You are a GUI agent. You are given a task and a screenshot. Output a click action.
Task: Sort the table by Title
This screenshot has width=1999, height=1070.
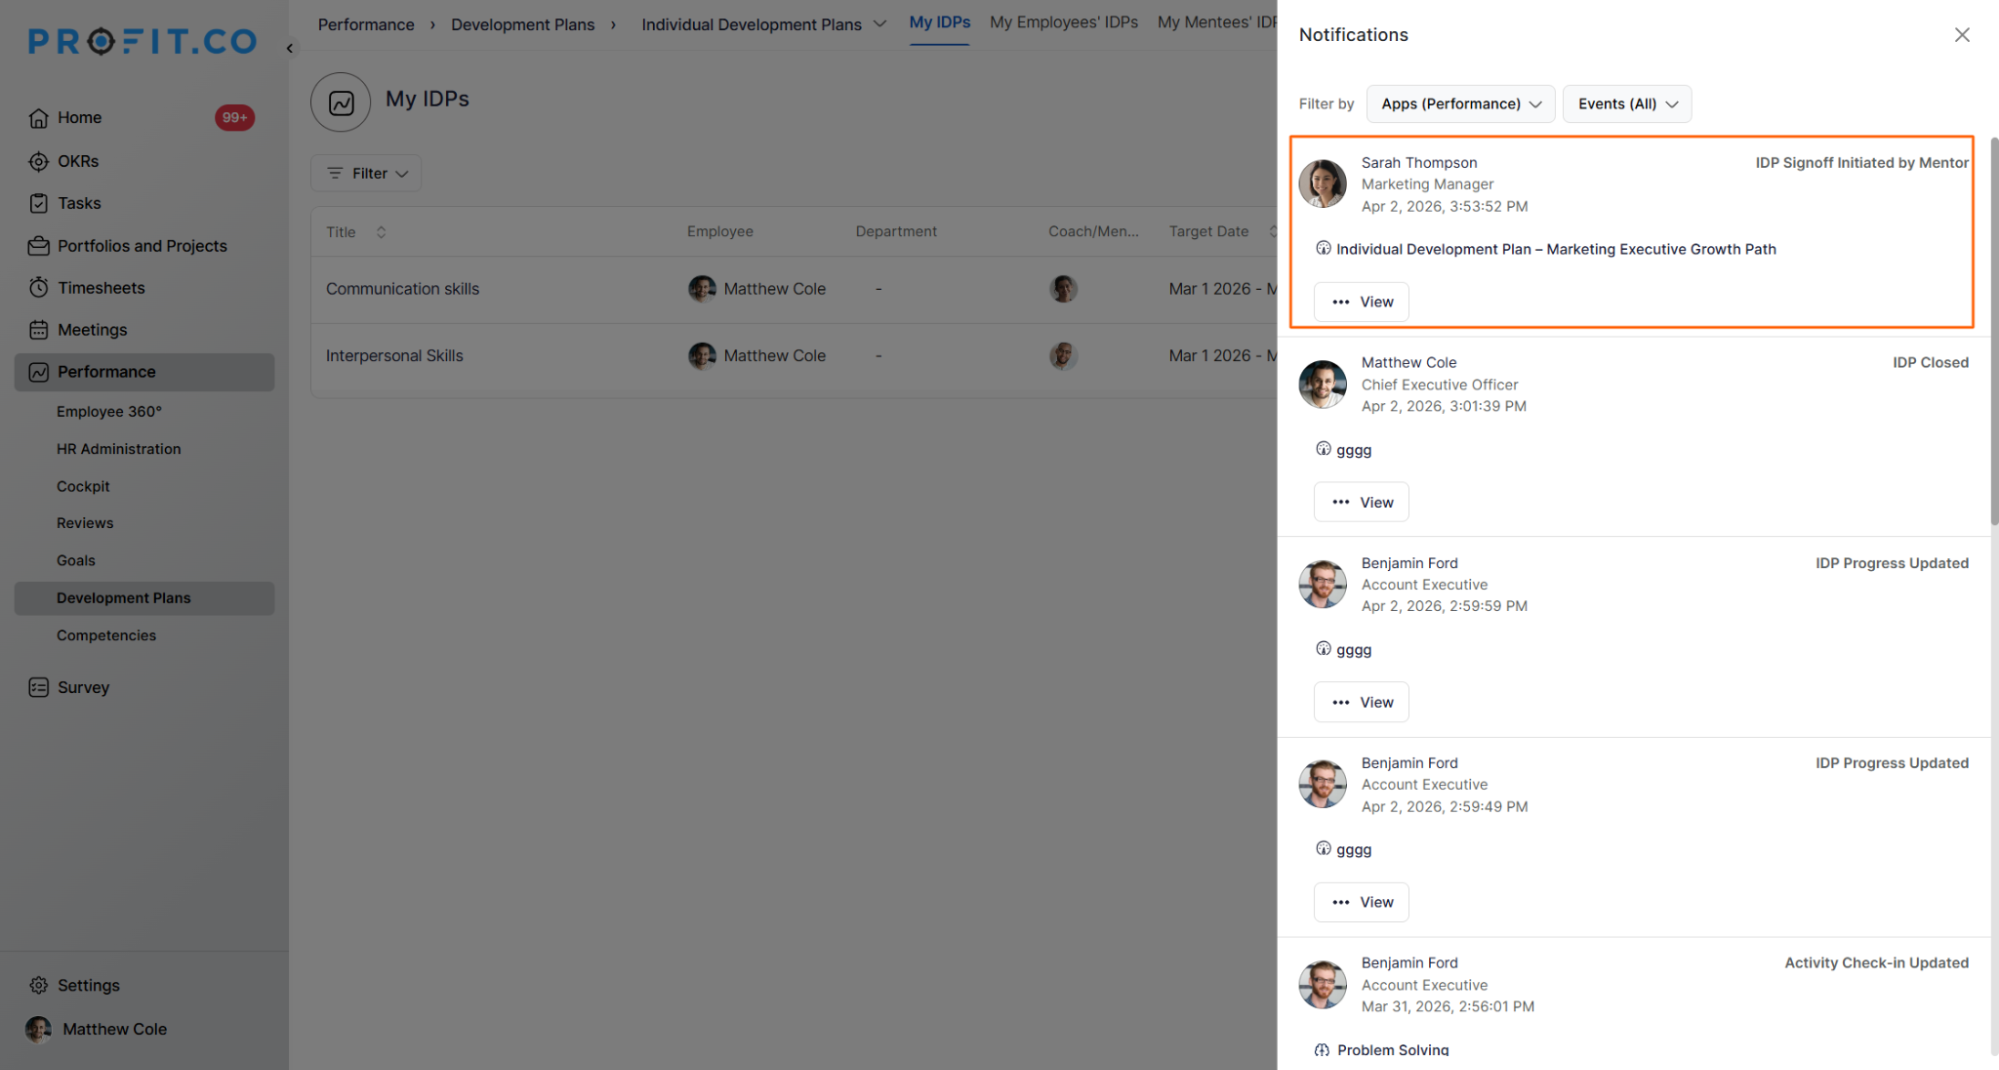381,232
